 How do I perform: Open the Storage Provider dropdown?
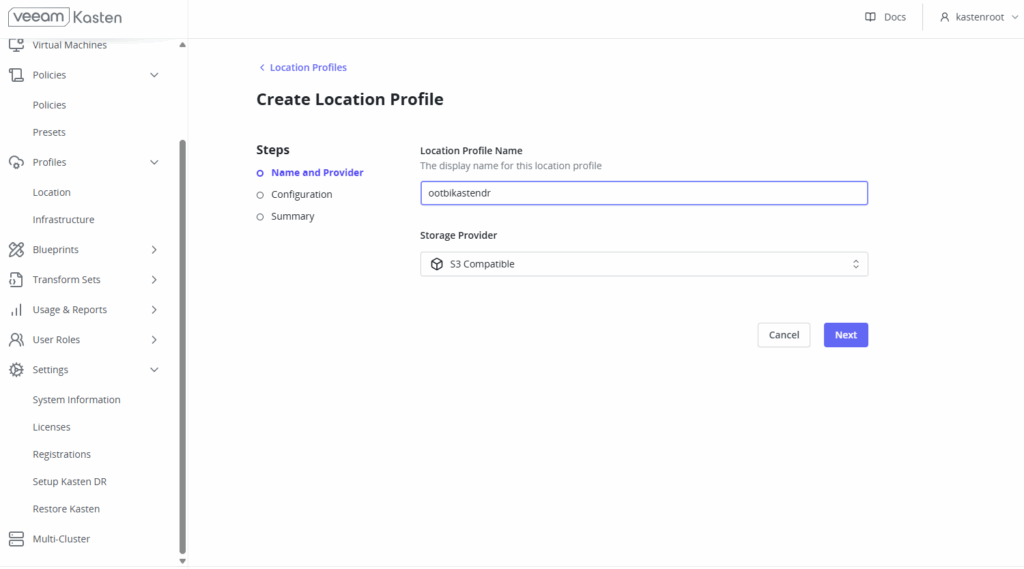[x=643, y=264]
